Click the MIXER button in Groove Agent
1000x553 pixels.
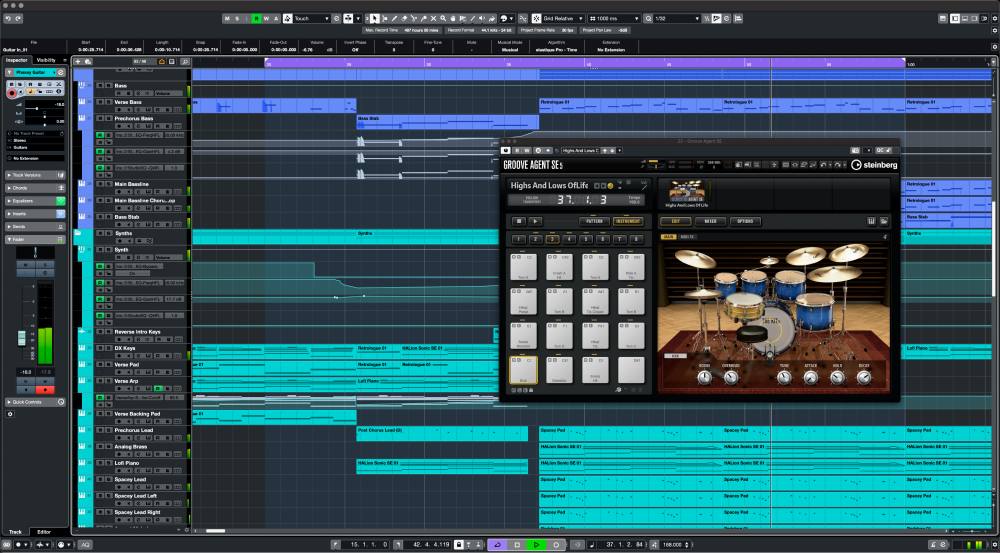tap(709, 221)
